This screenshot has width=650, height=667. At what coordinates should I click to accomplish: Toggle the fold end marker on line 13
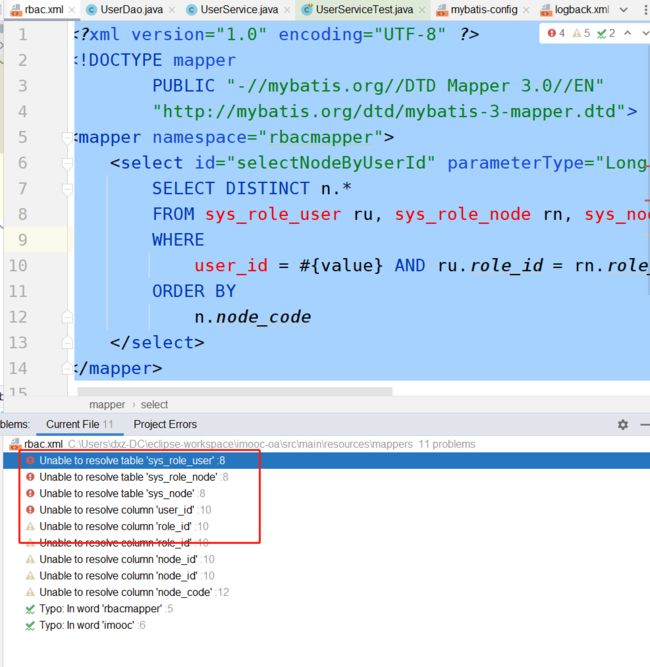point(67,343)
